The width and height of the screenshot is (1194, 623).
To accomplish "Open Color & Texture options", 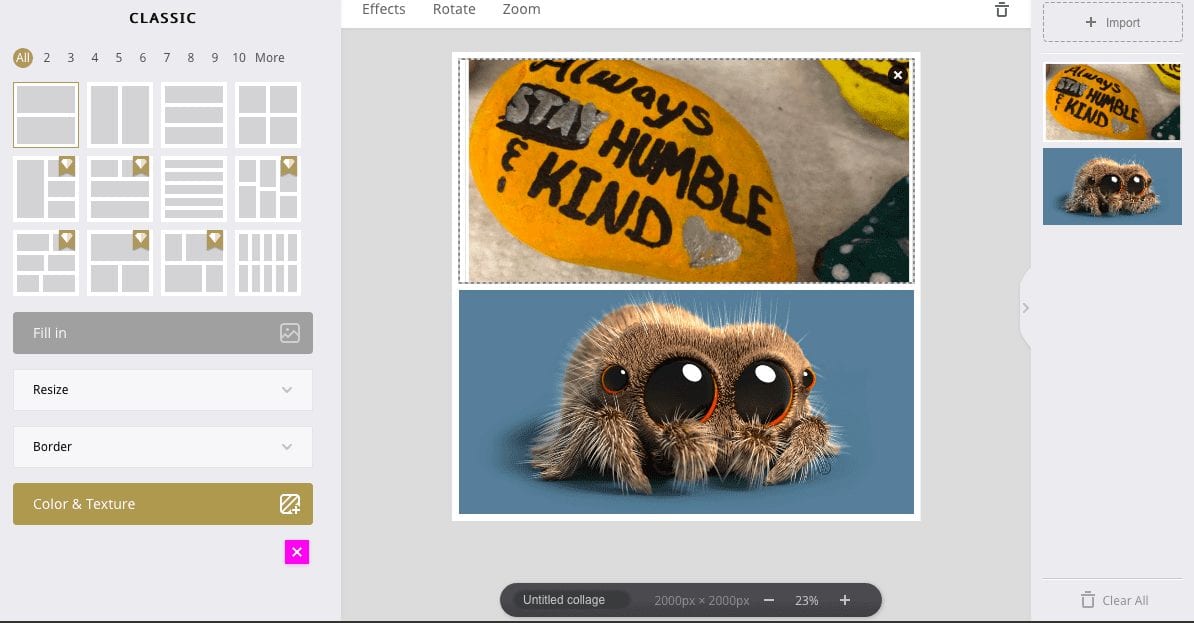I will (163, 504).
